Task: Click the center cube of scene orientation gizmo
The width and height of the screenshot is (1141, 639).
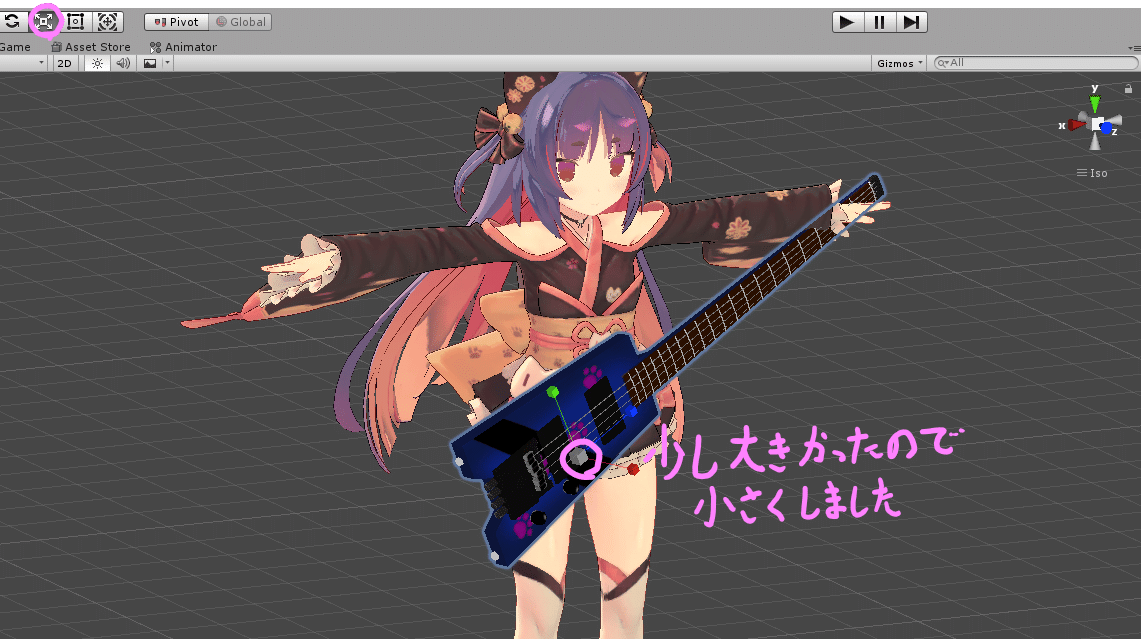Action: click(x=1096, y=124)
